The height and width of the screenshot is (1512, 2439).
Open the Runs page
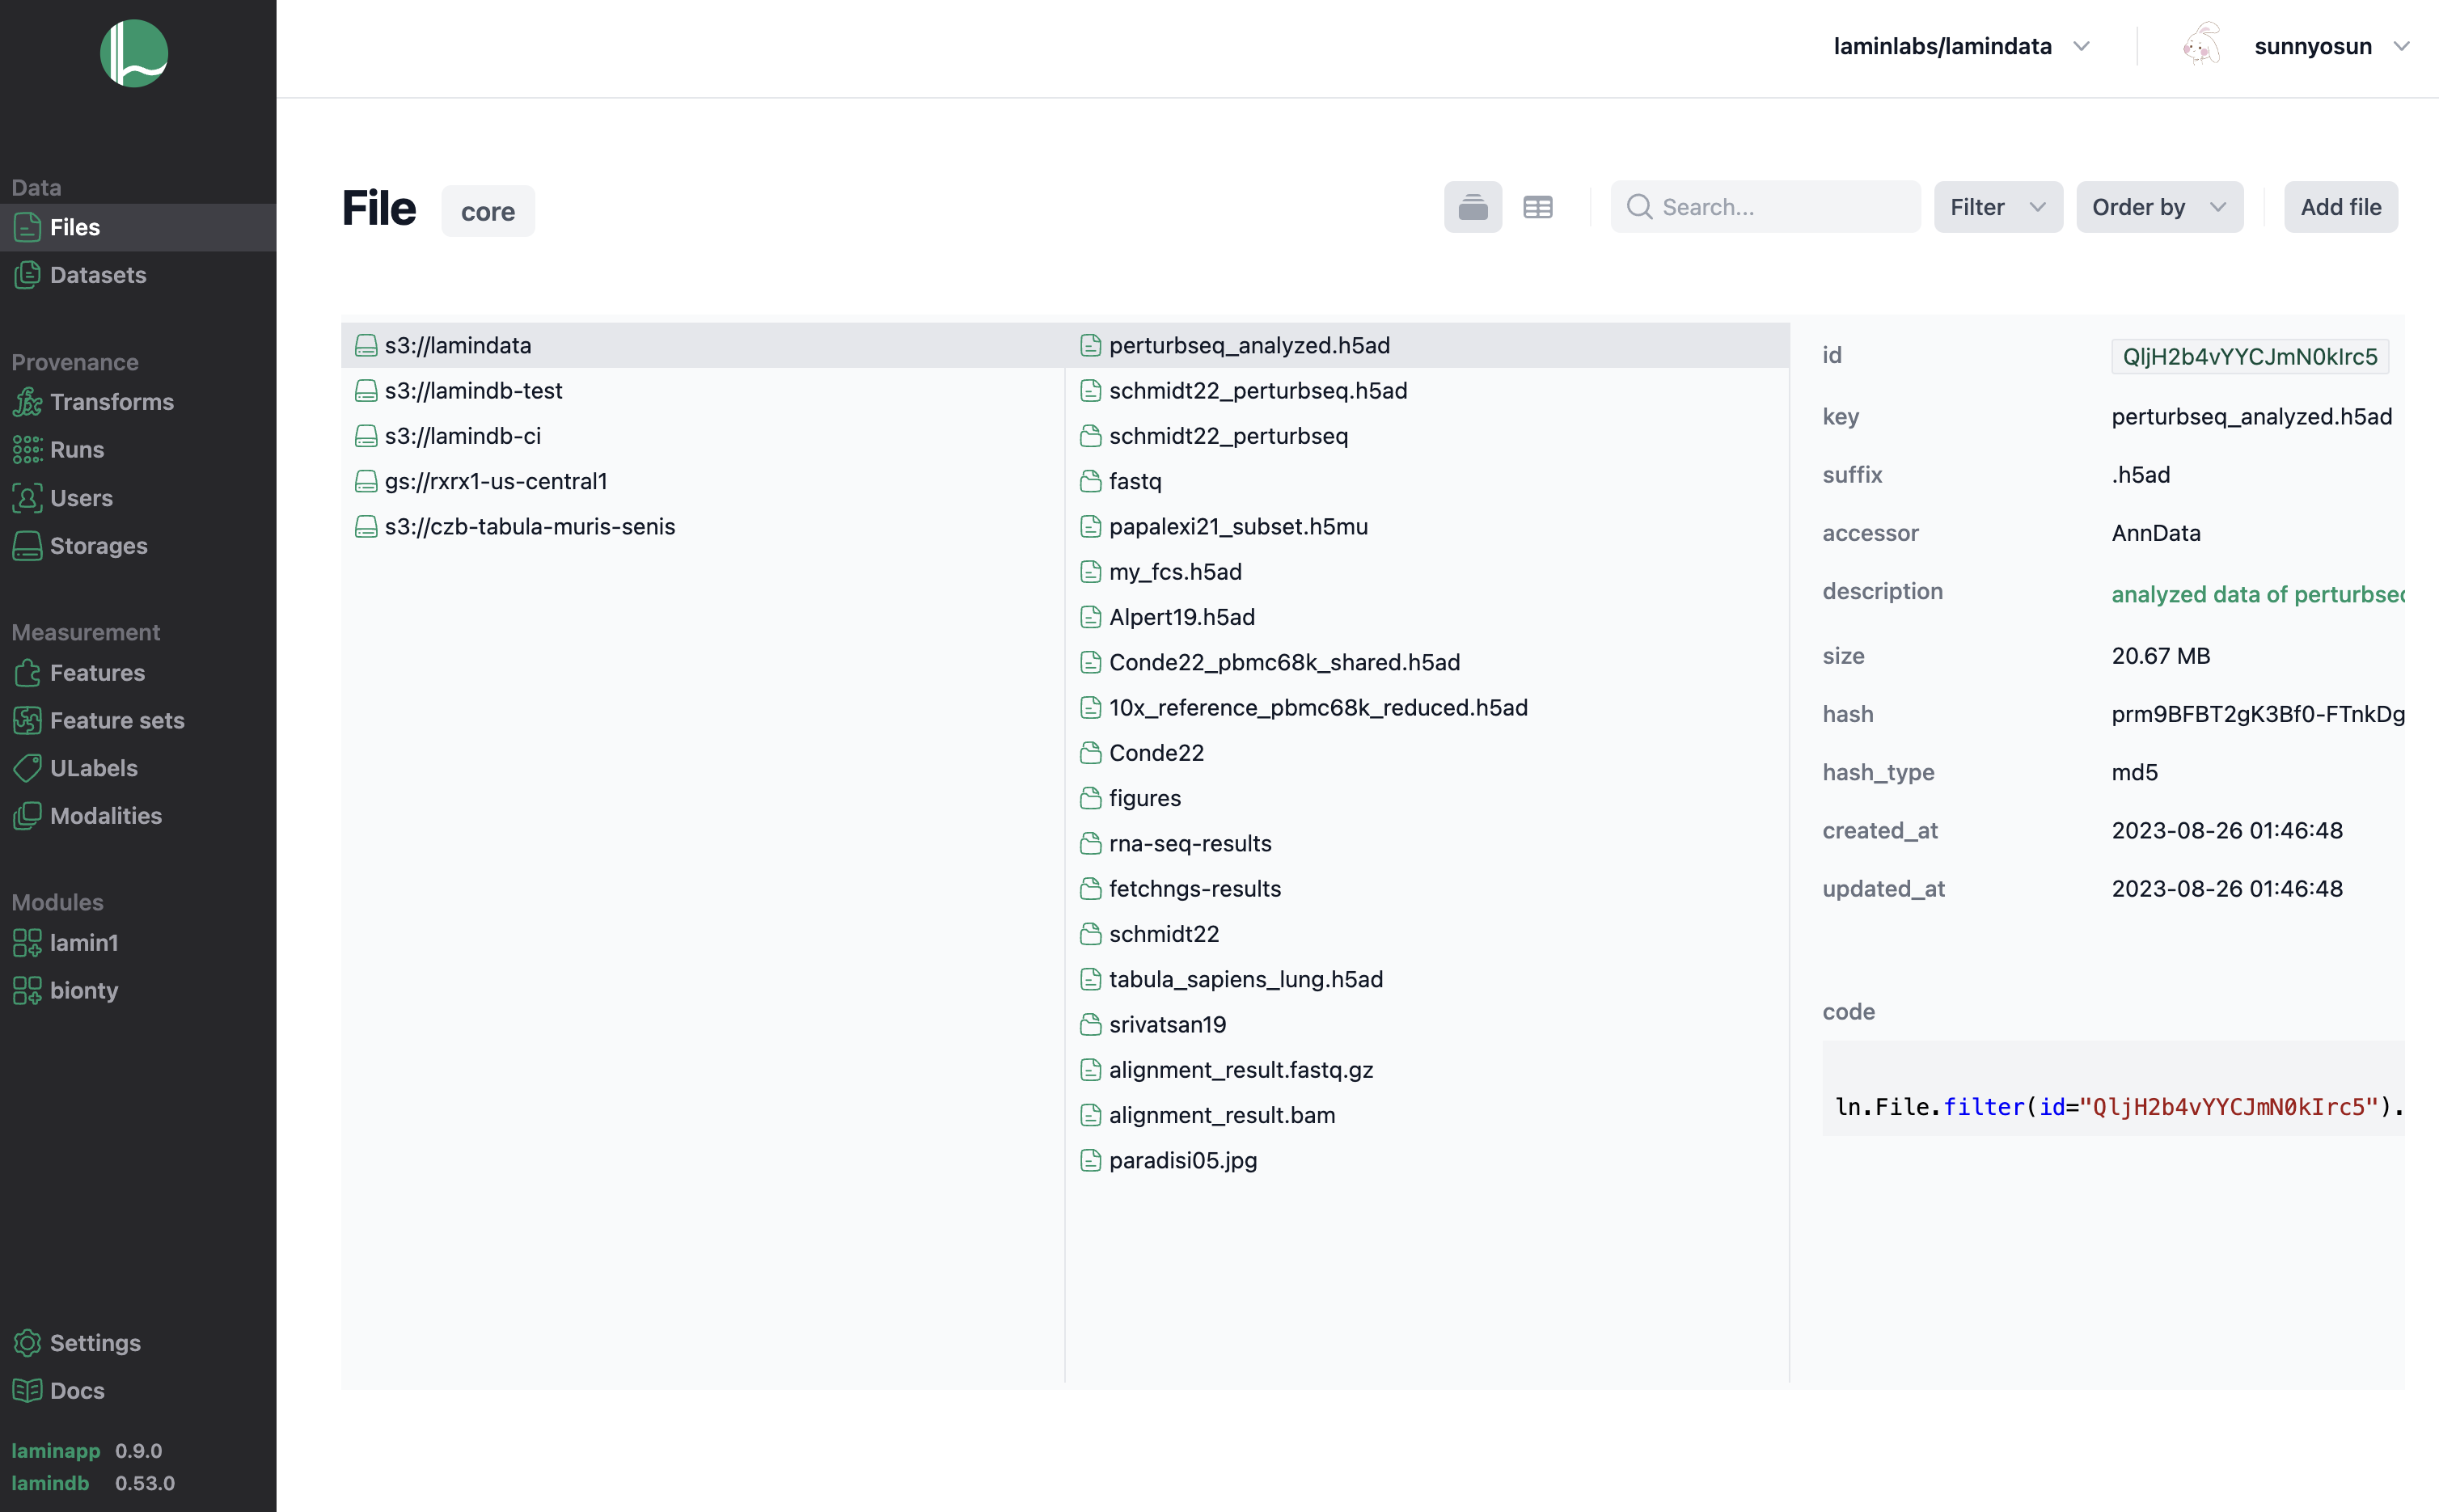138,450
